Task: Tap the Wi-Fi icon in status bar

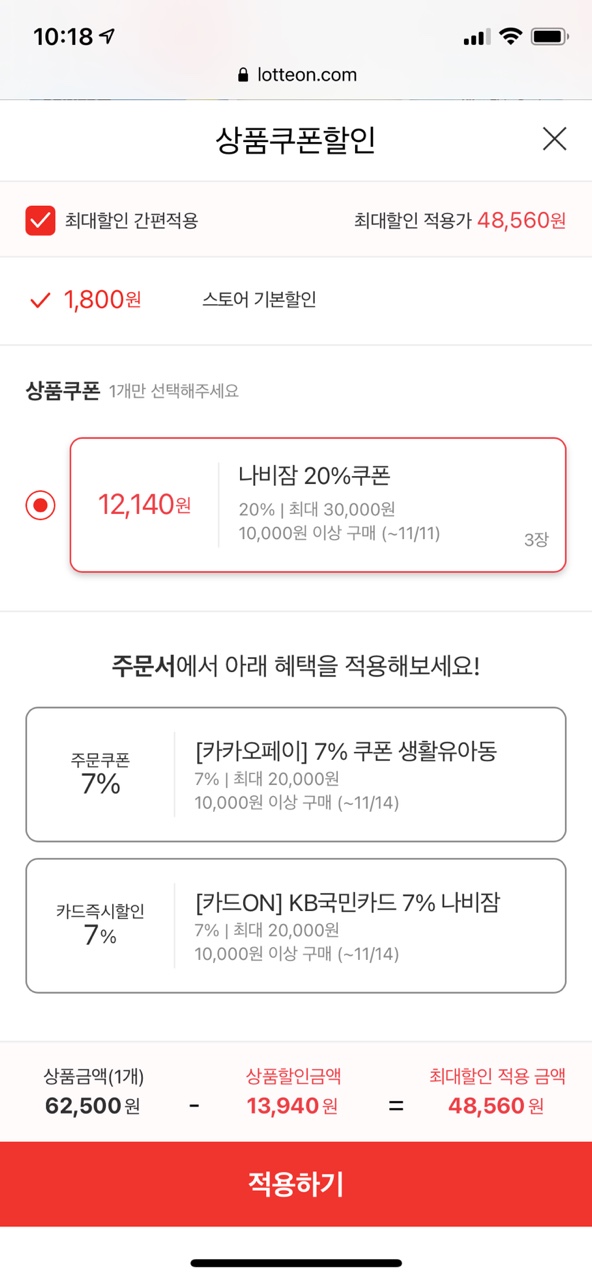Action: (x=511, y=37)
